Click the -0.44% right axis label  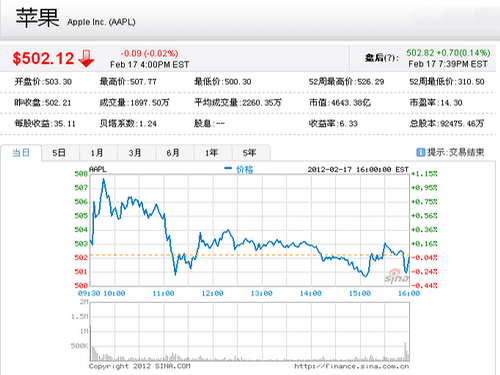[424, 285]
